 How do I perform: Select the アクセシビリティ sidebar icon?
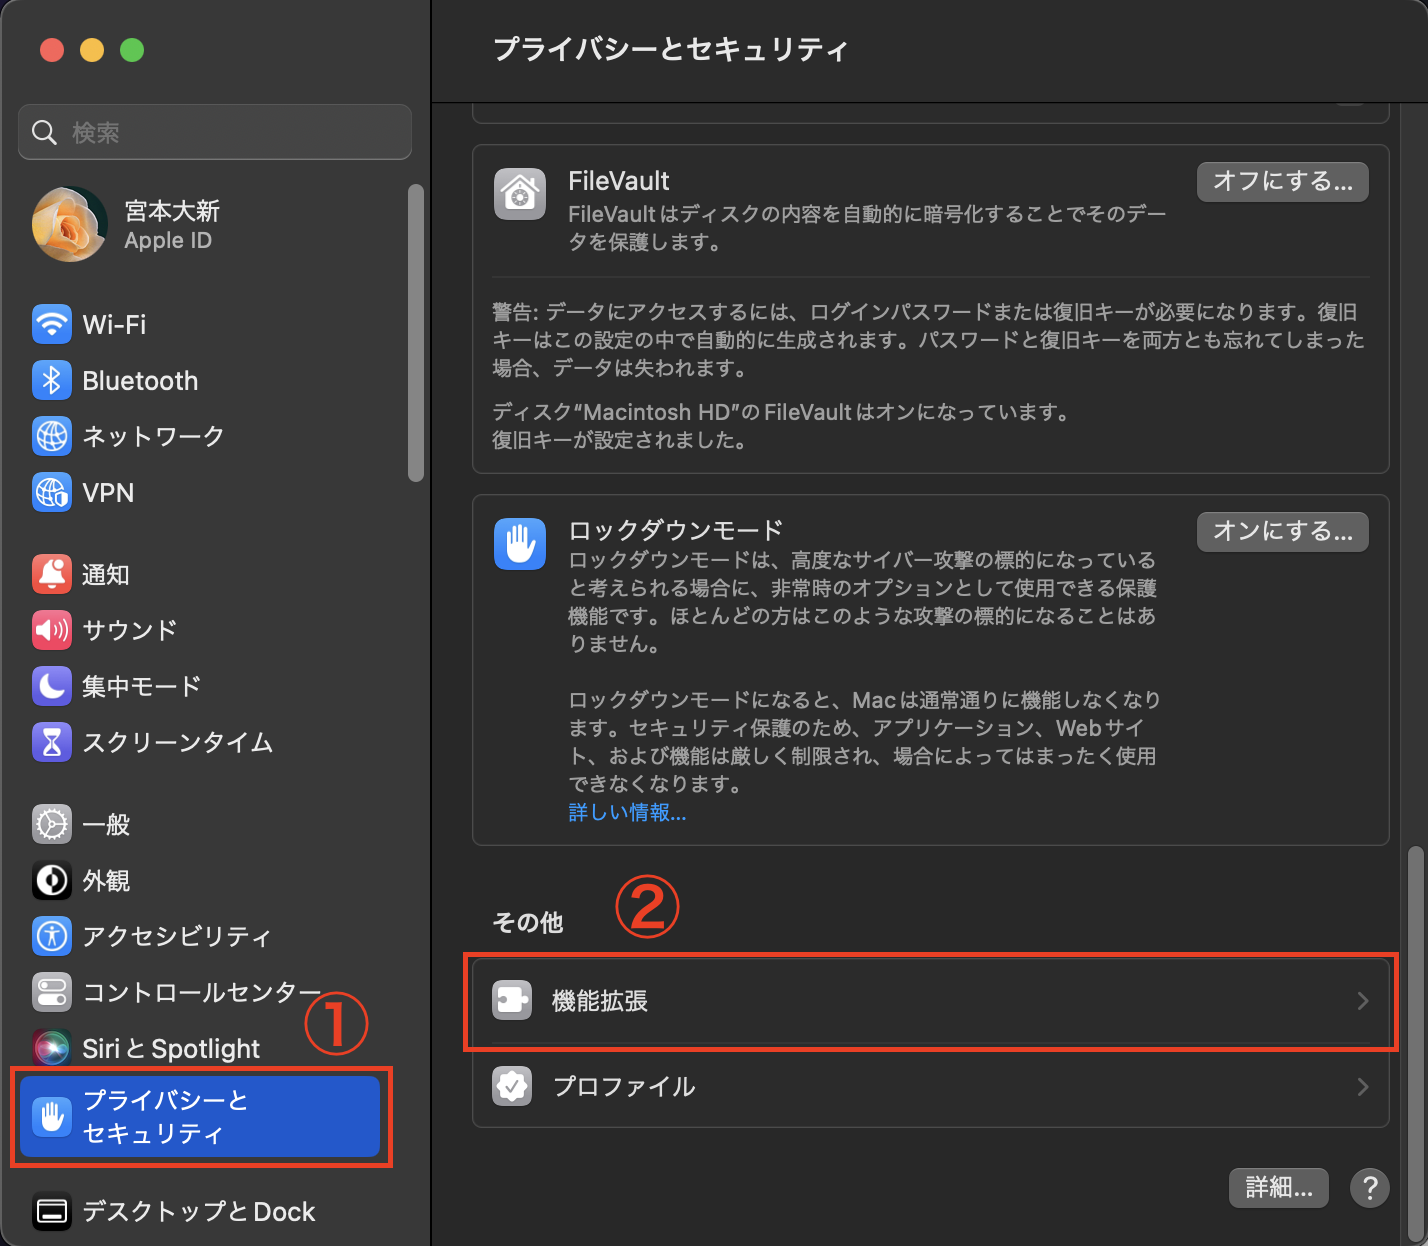tap(51, 936)
